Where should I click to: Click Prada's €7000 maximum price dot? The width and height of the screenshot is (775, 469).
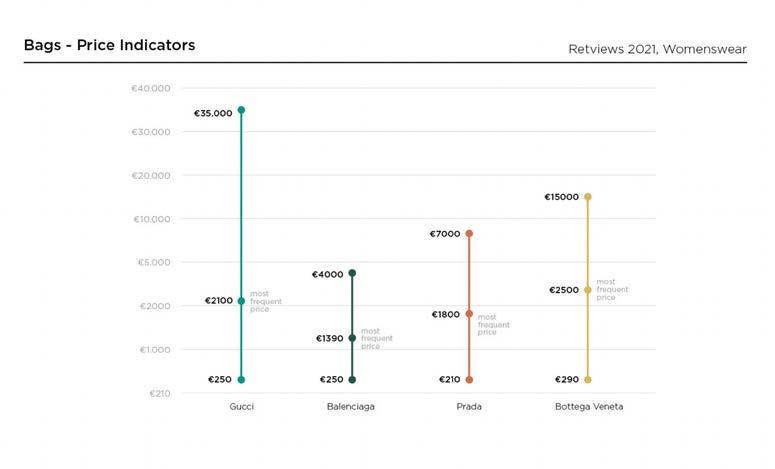point(469,234)
